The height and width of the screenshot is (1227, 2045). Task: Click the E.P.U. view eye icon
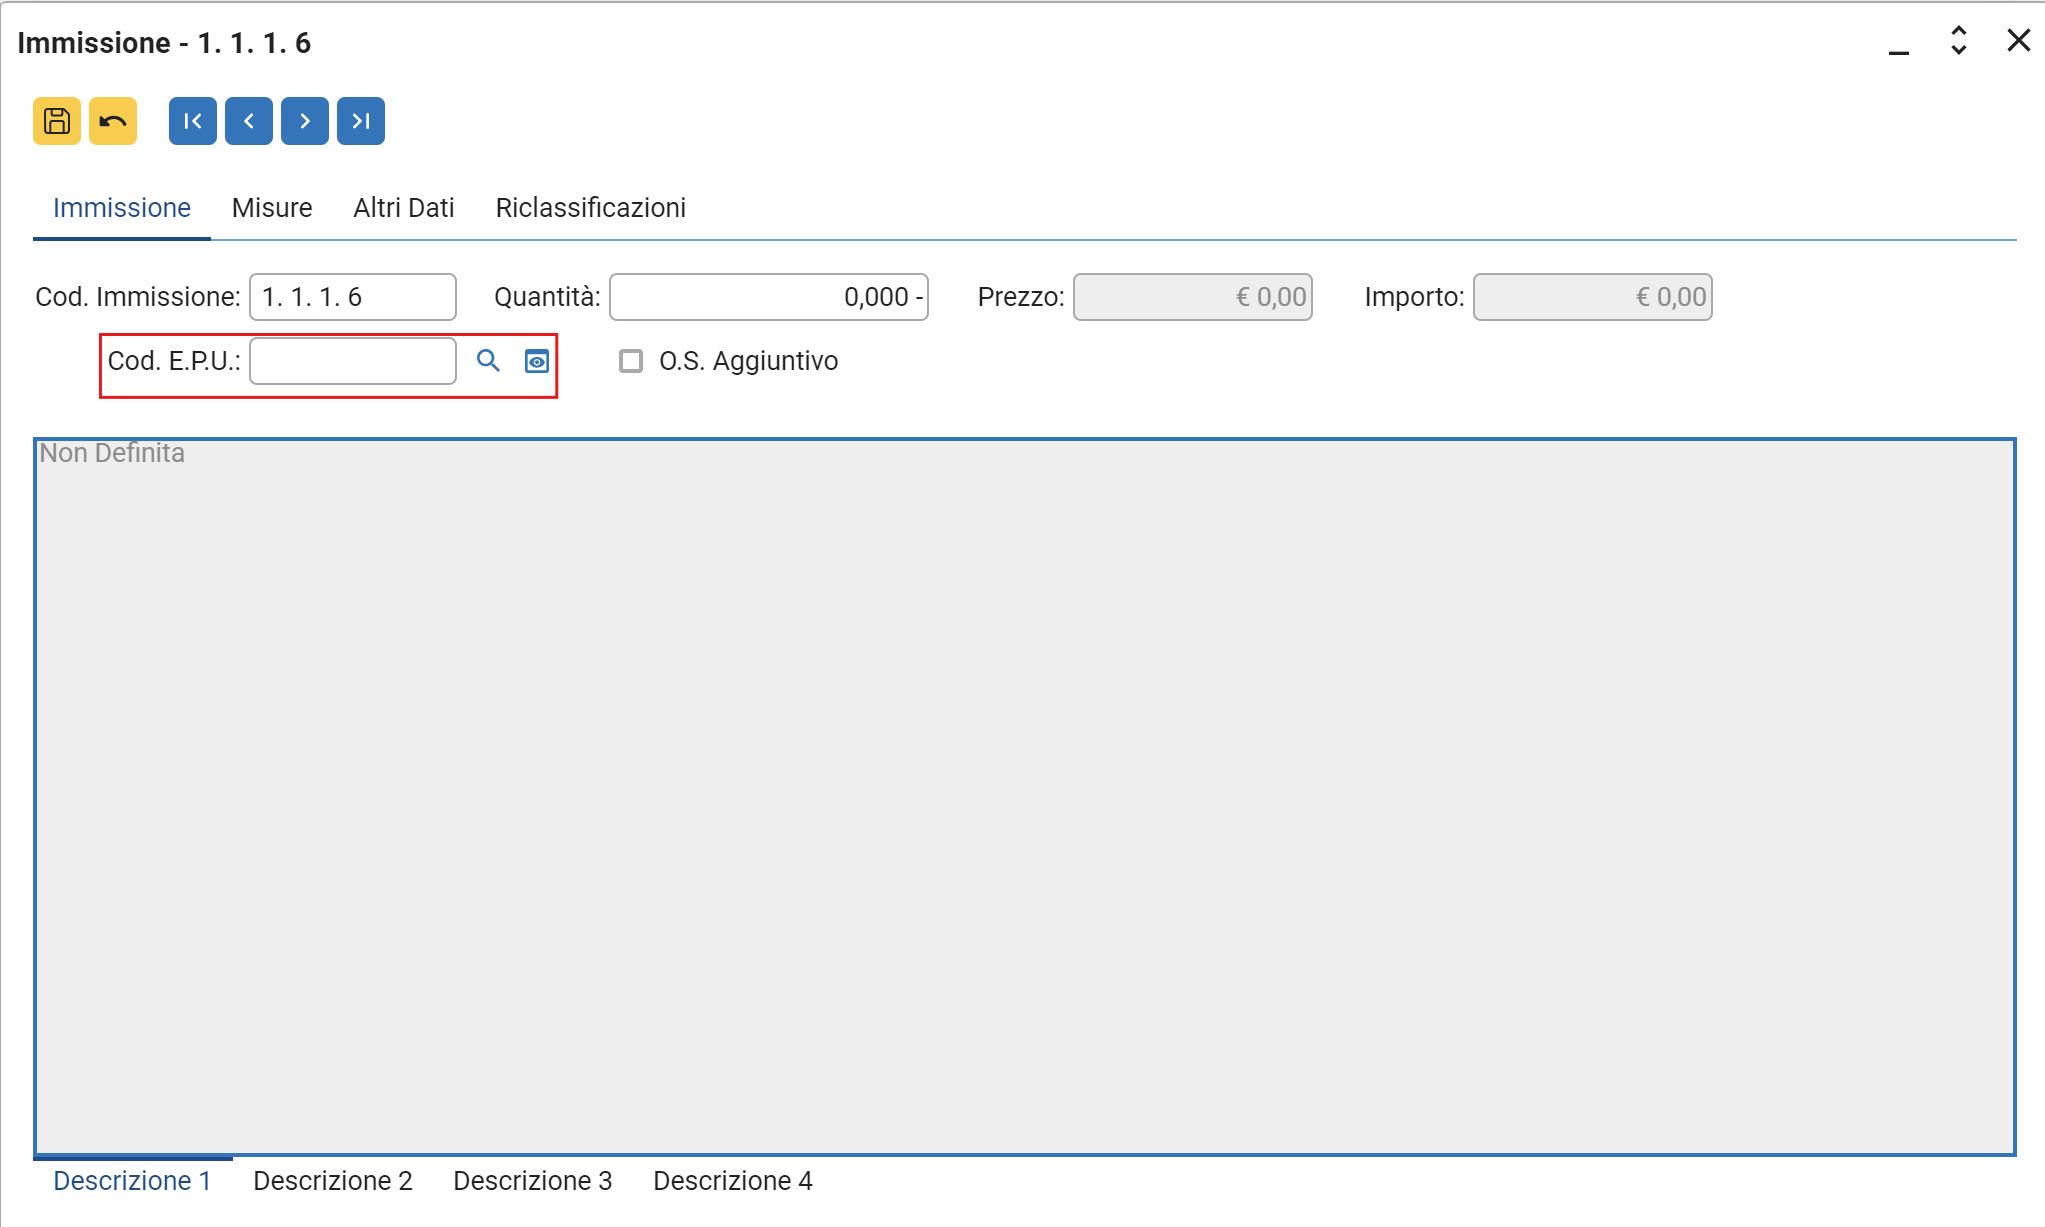pos(537,361)
